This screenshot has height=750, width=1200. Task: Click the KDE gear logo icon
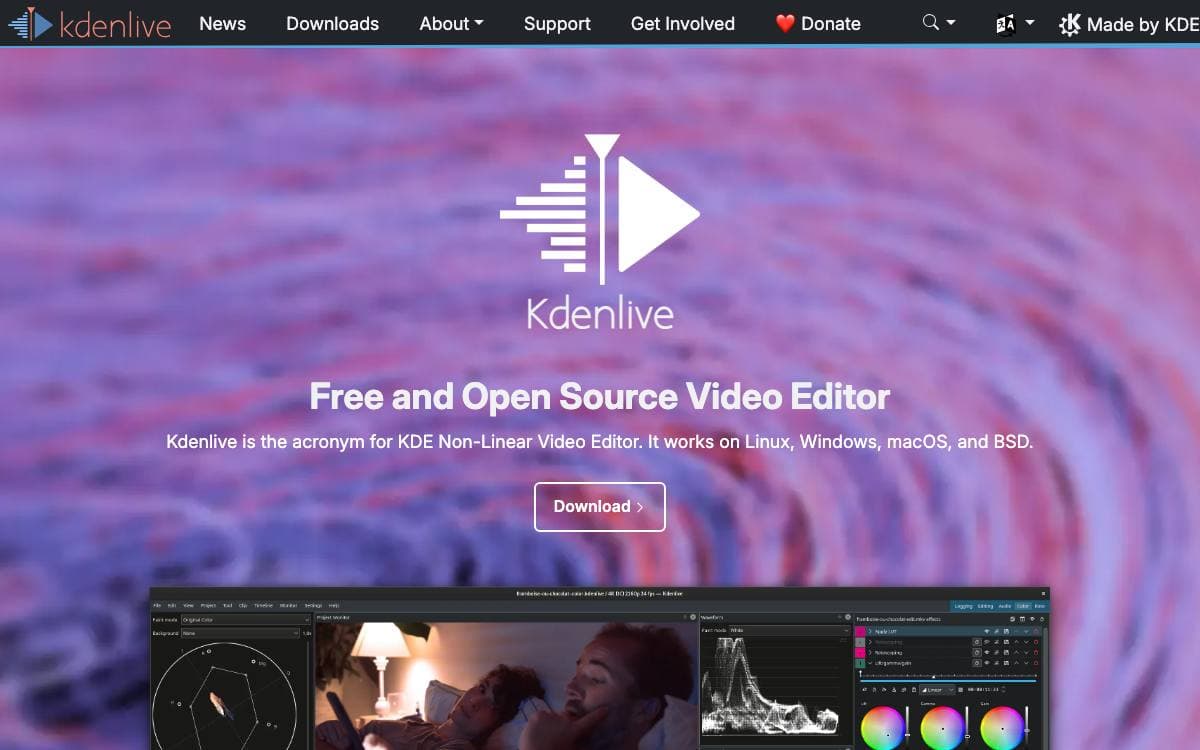(1069, 24)
